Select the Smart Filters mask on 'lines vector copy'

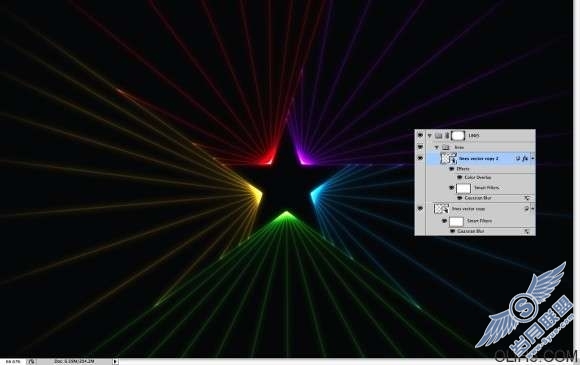click(x=456, y=221)
